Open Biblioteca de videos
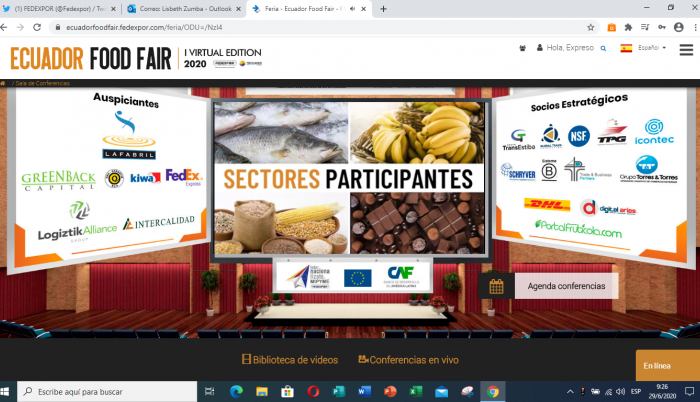The image size is (700, 402). (x=290, y=360)
